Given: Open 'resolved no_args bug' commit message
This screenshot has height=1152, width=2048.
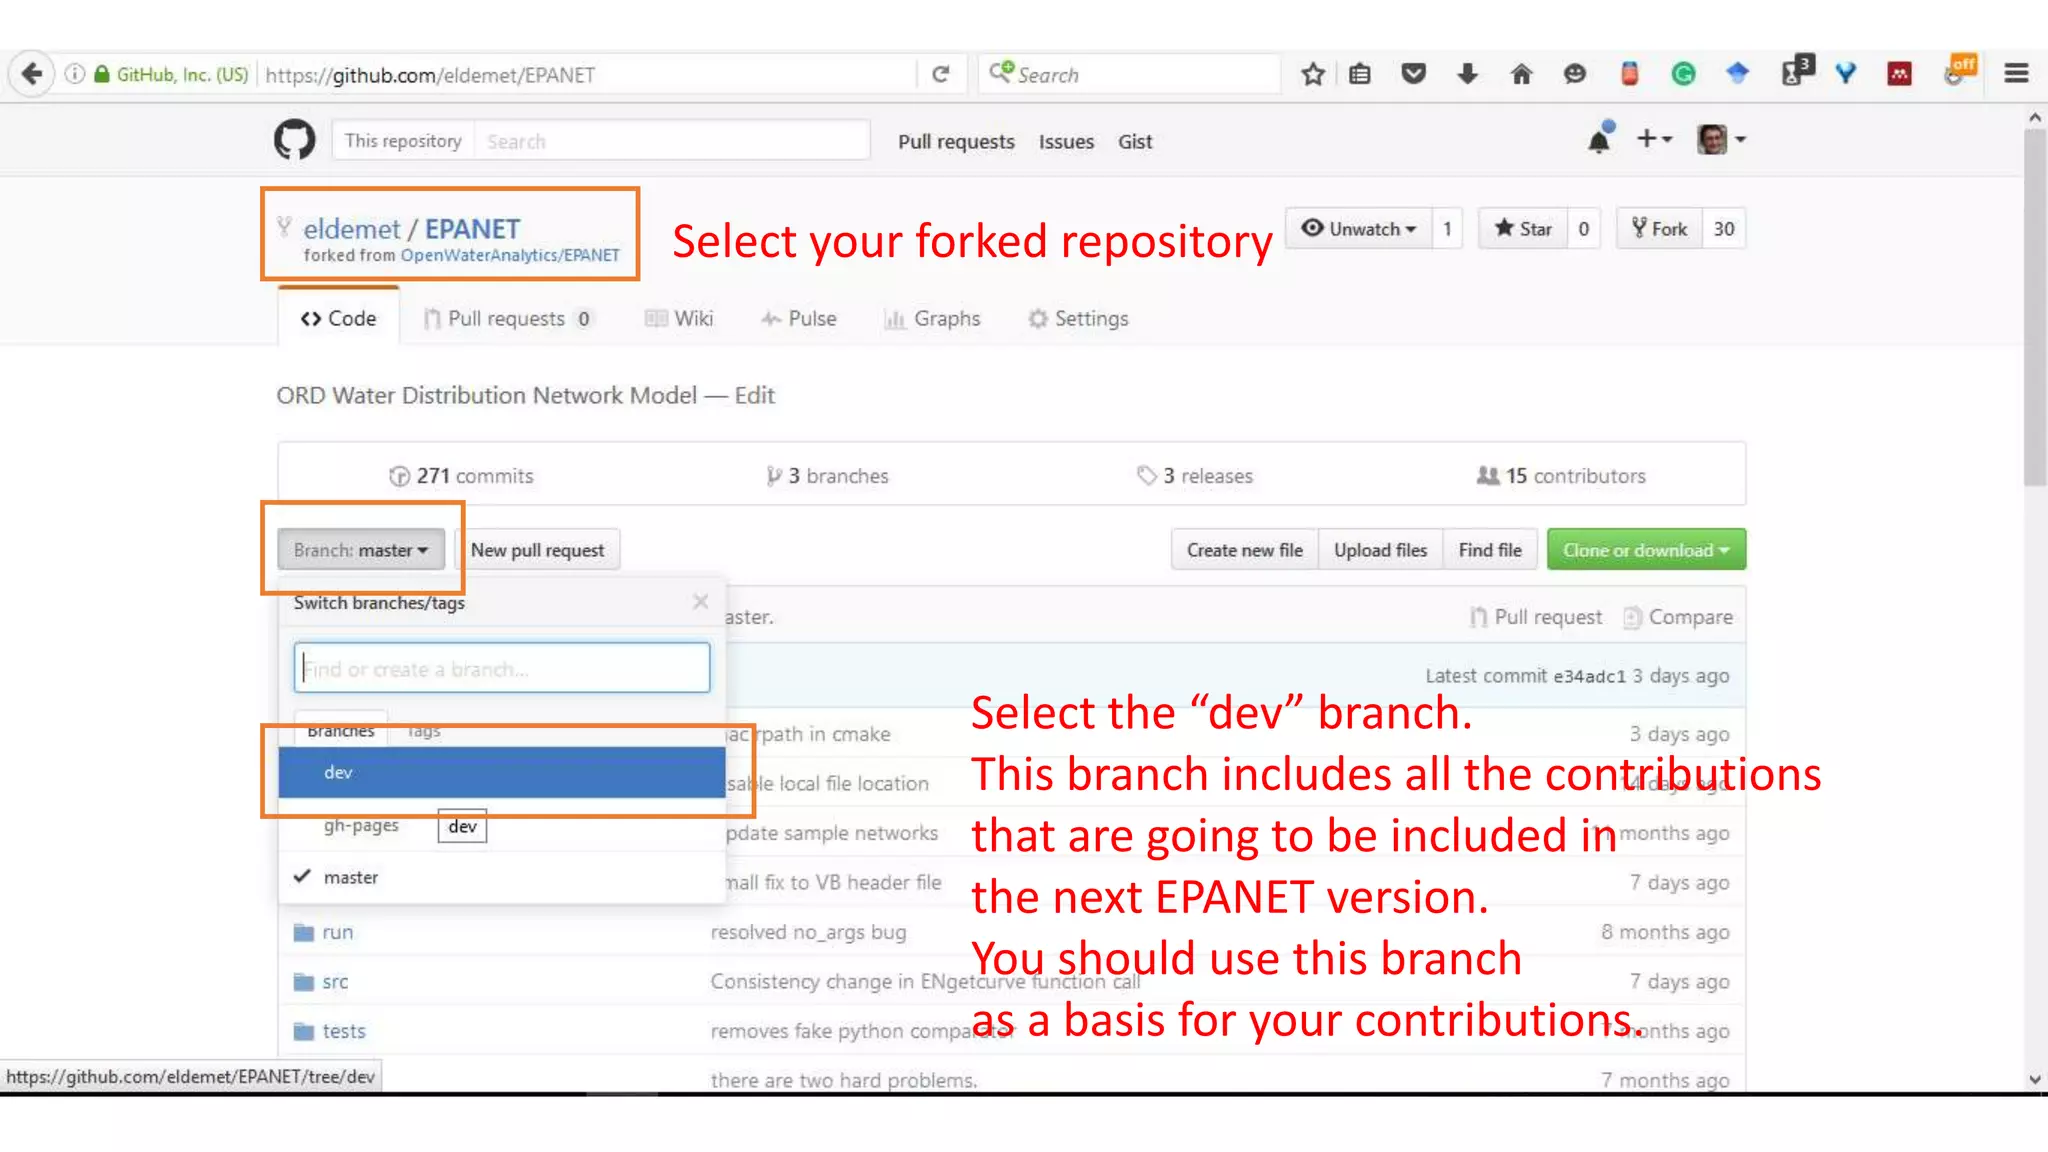Looking at the screenshot, I should click(808, 932).
